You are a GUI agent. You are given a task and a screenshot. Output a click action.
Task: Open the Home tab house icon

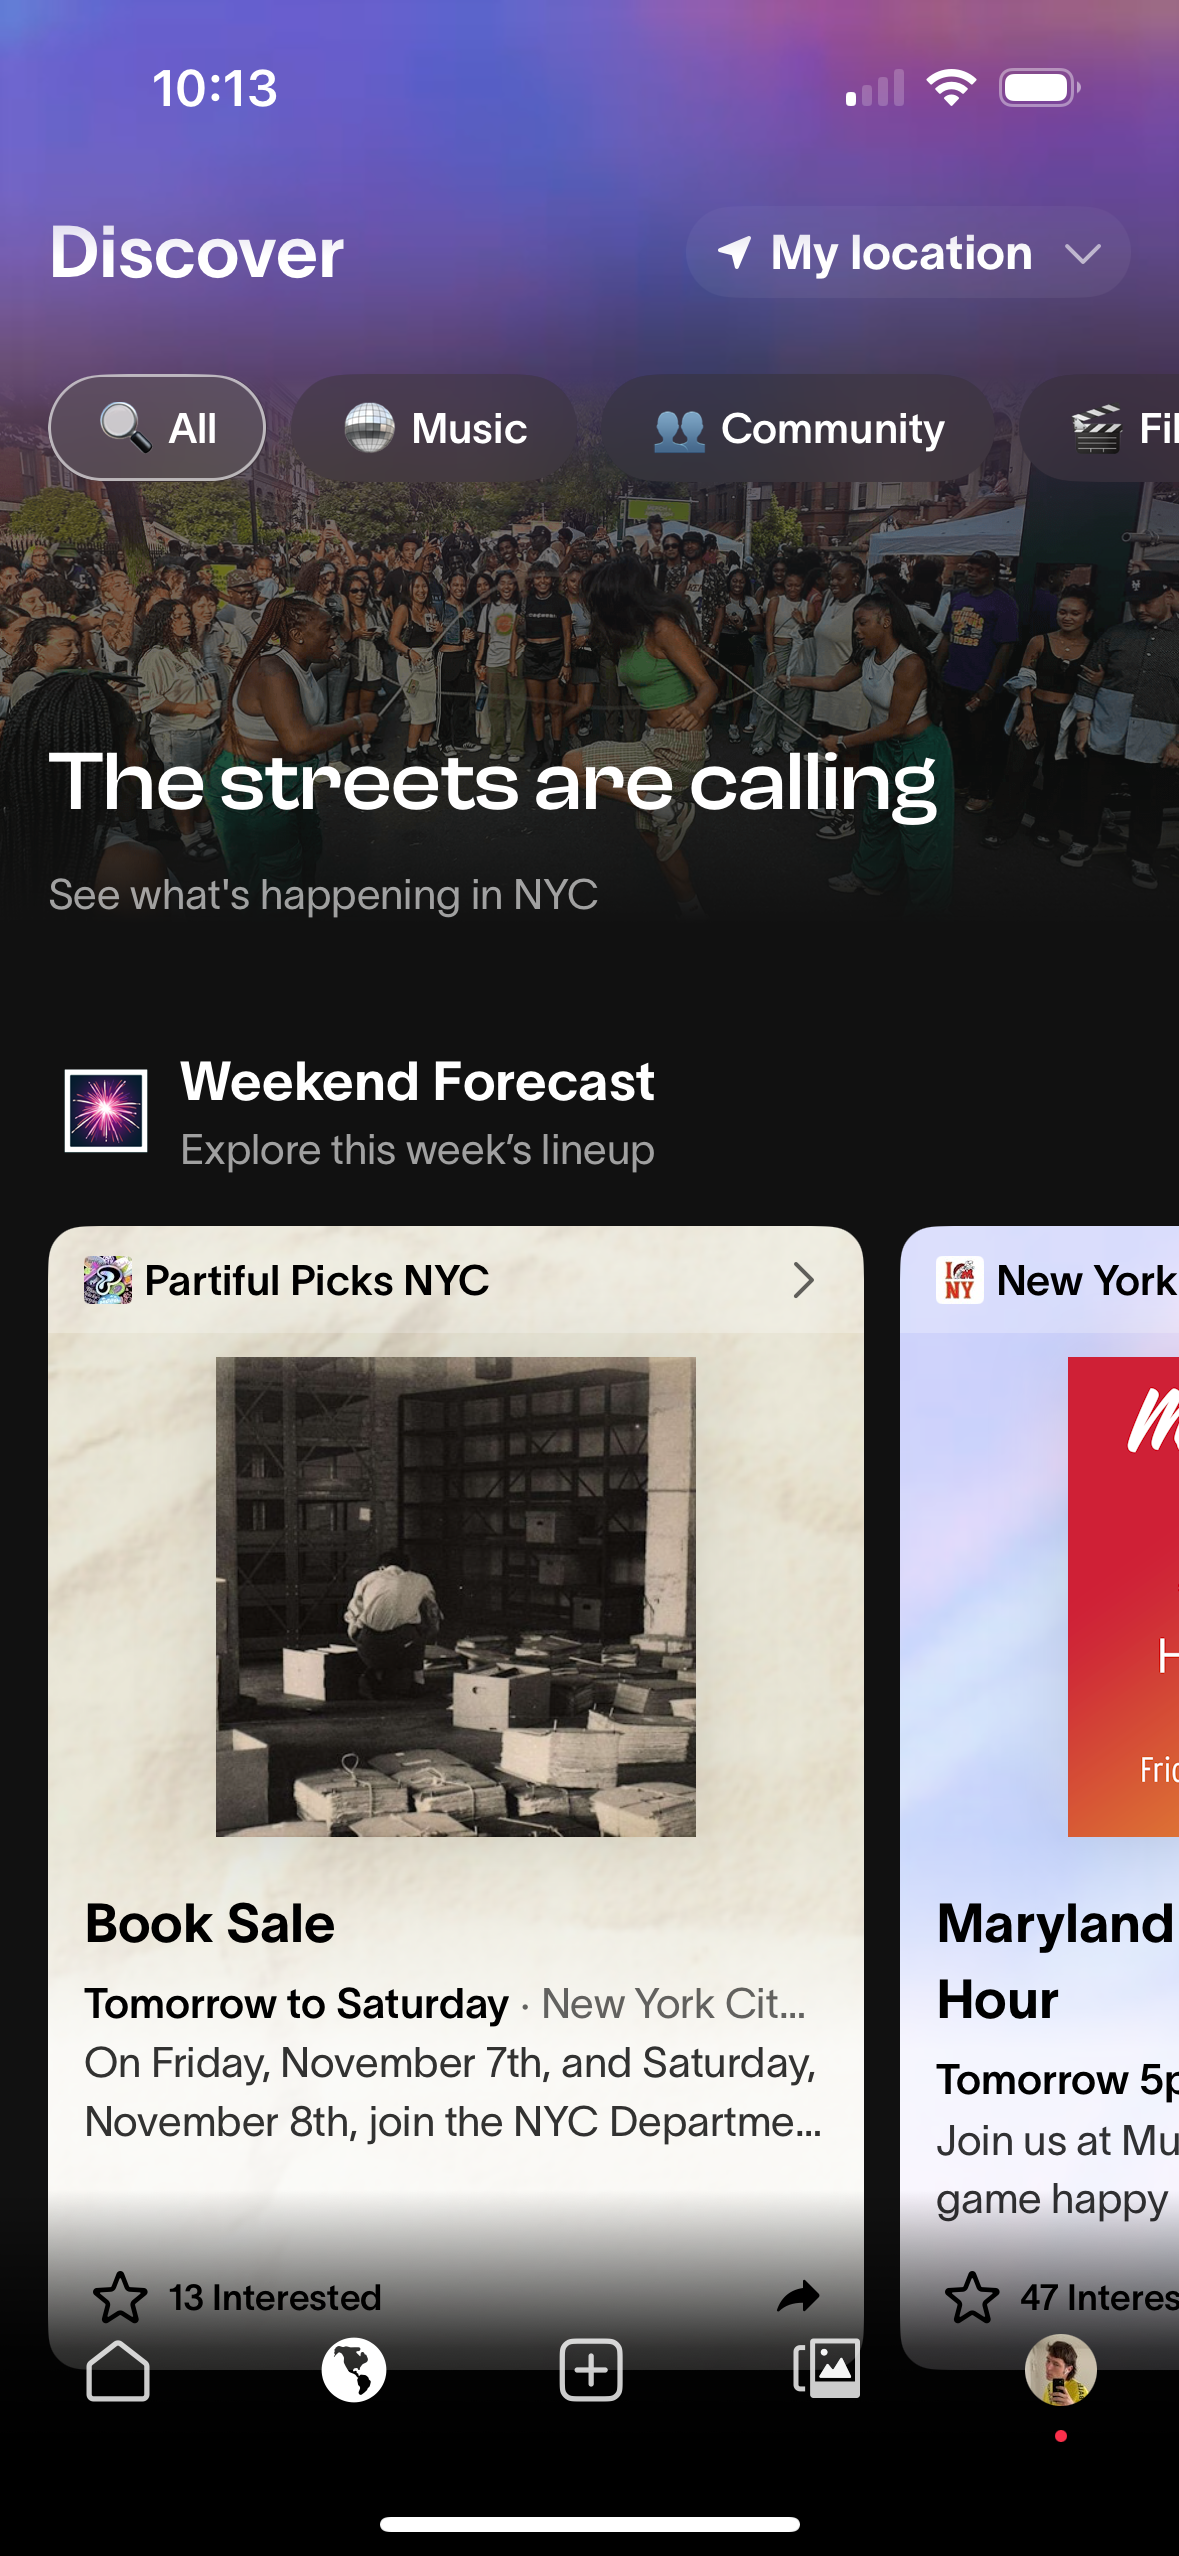coord(118,2369)
